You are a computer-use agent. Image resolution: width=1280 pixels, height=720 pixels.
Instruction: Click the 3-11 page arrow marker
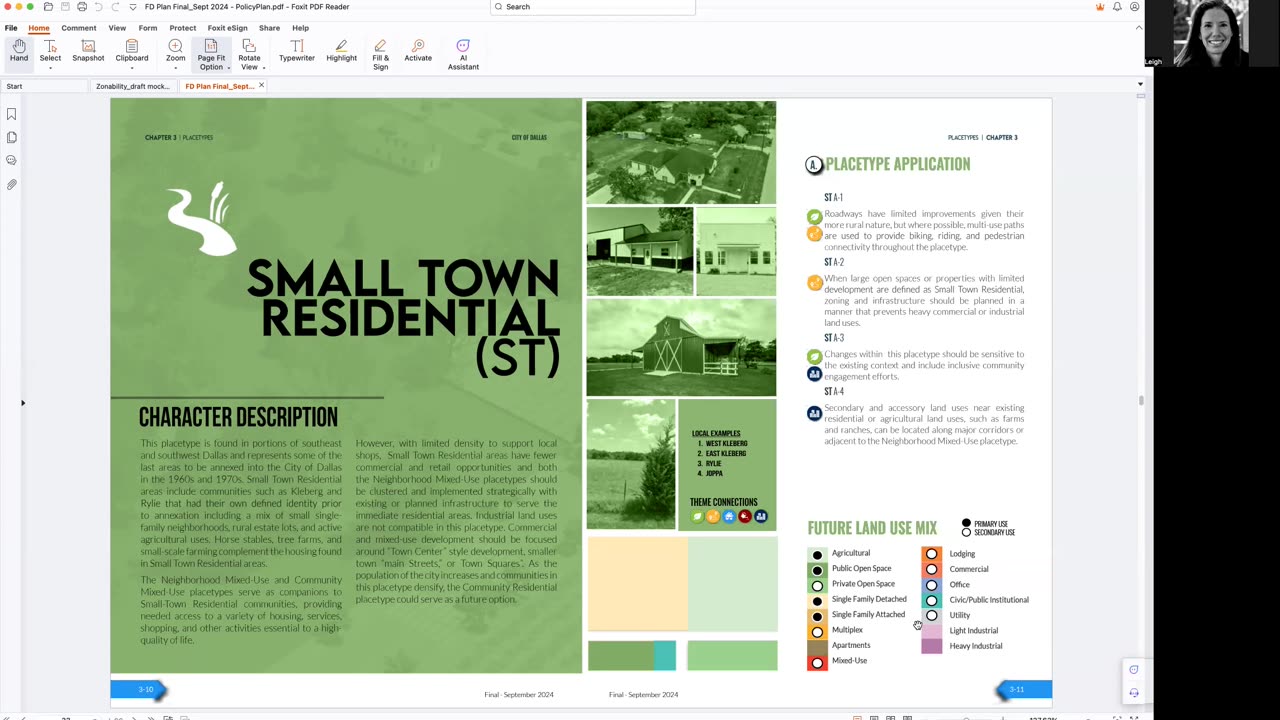coord(1023,689)
